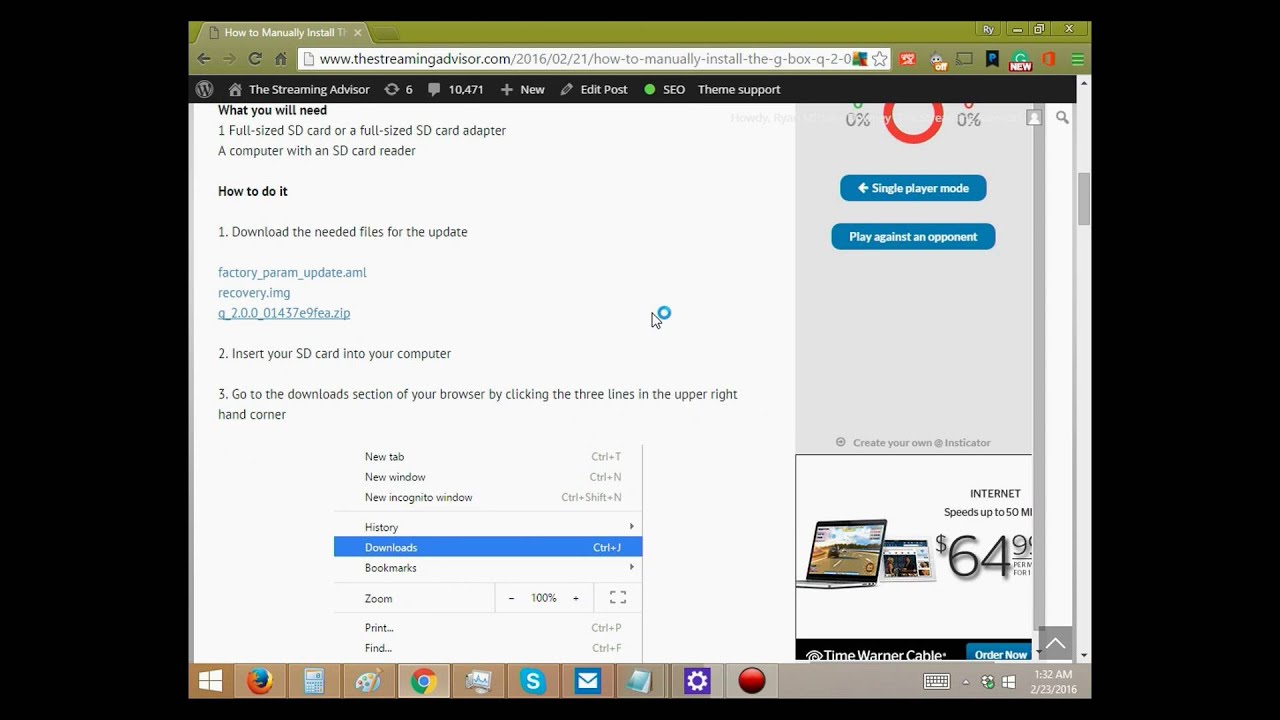Download the factory_param_update.aml file
This screenshot has width=1280, height=720.
[x=292, y=272]
